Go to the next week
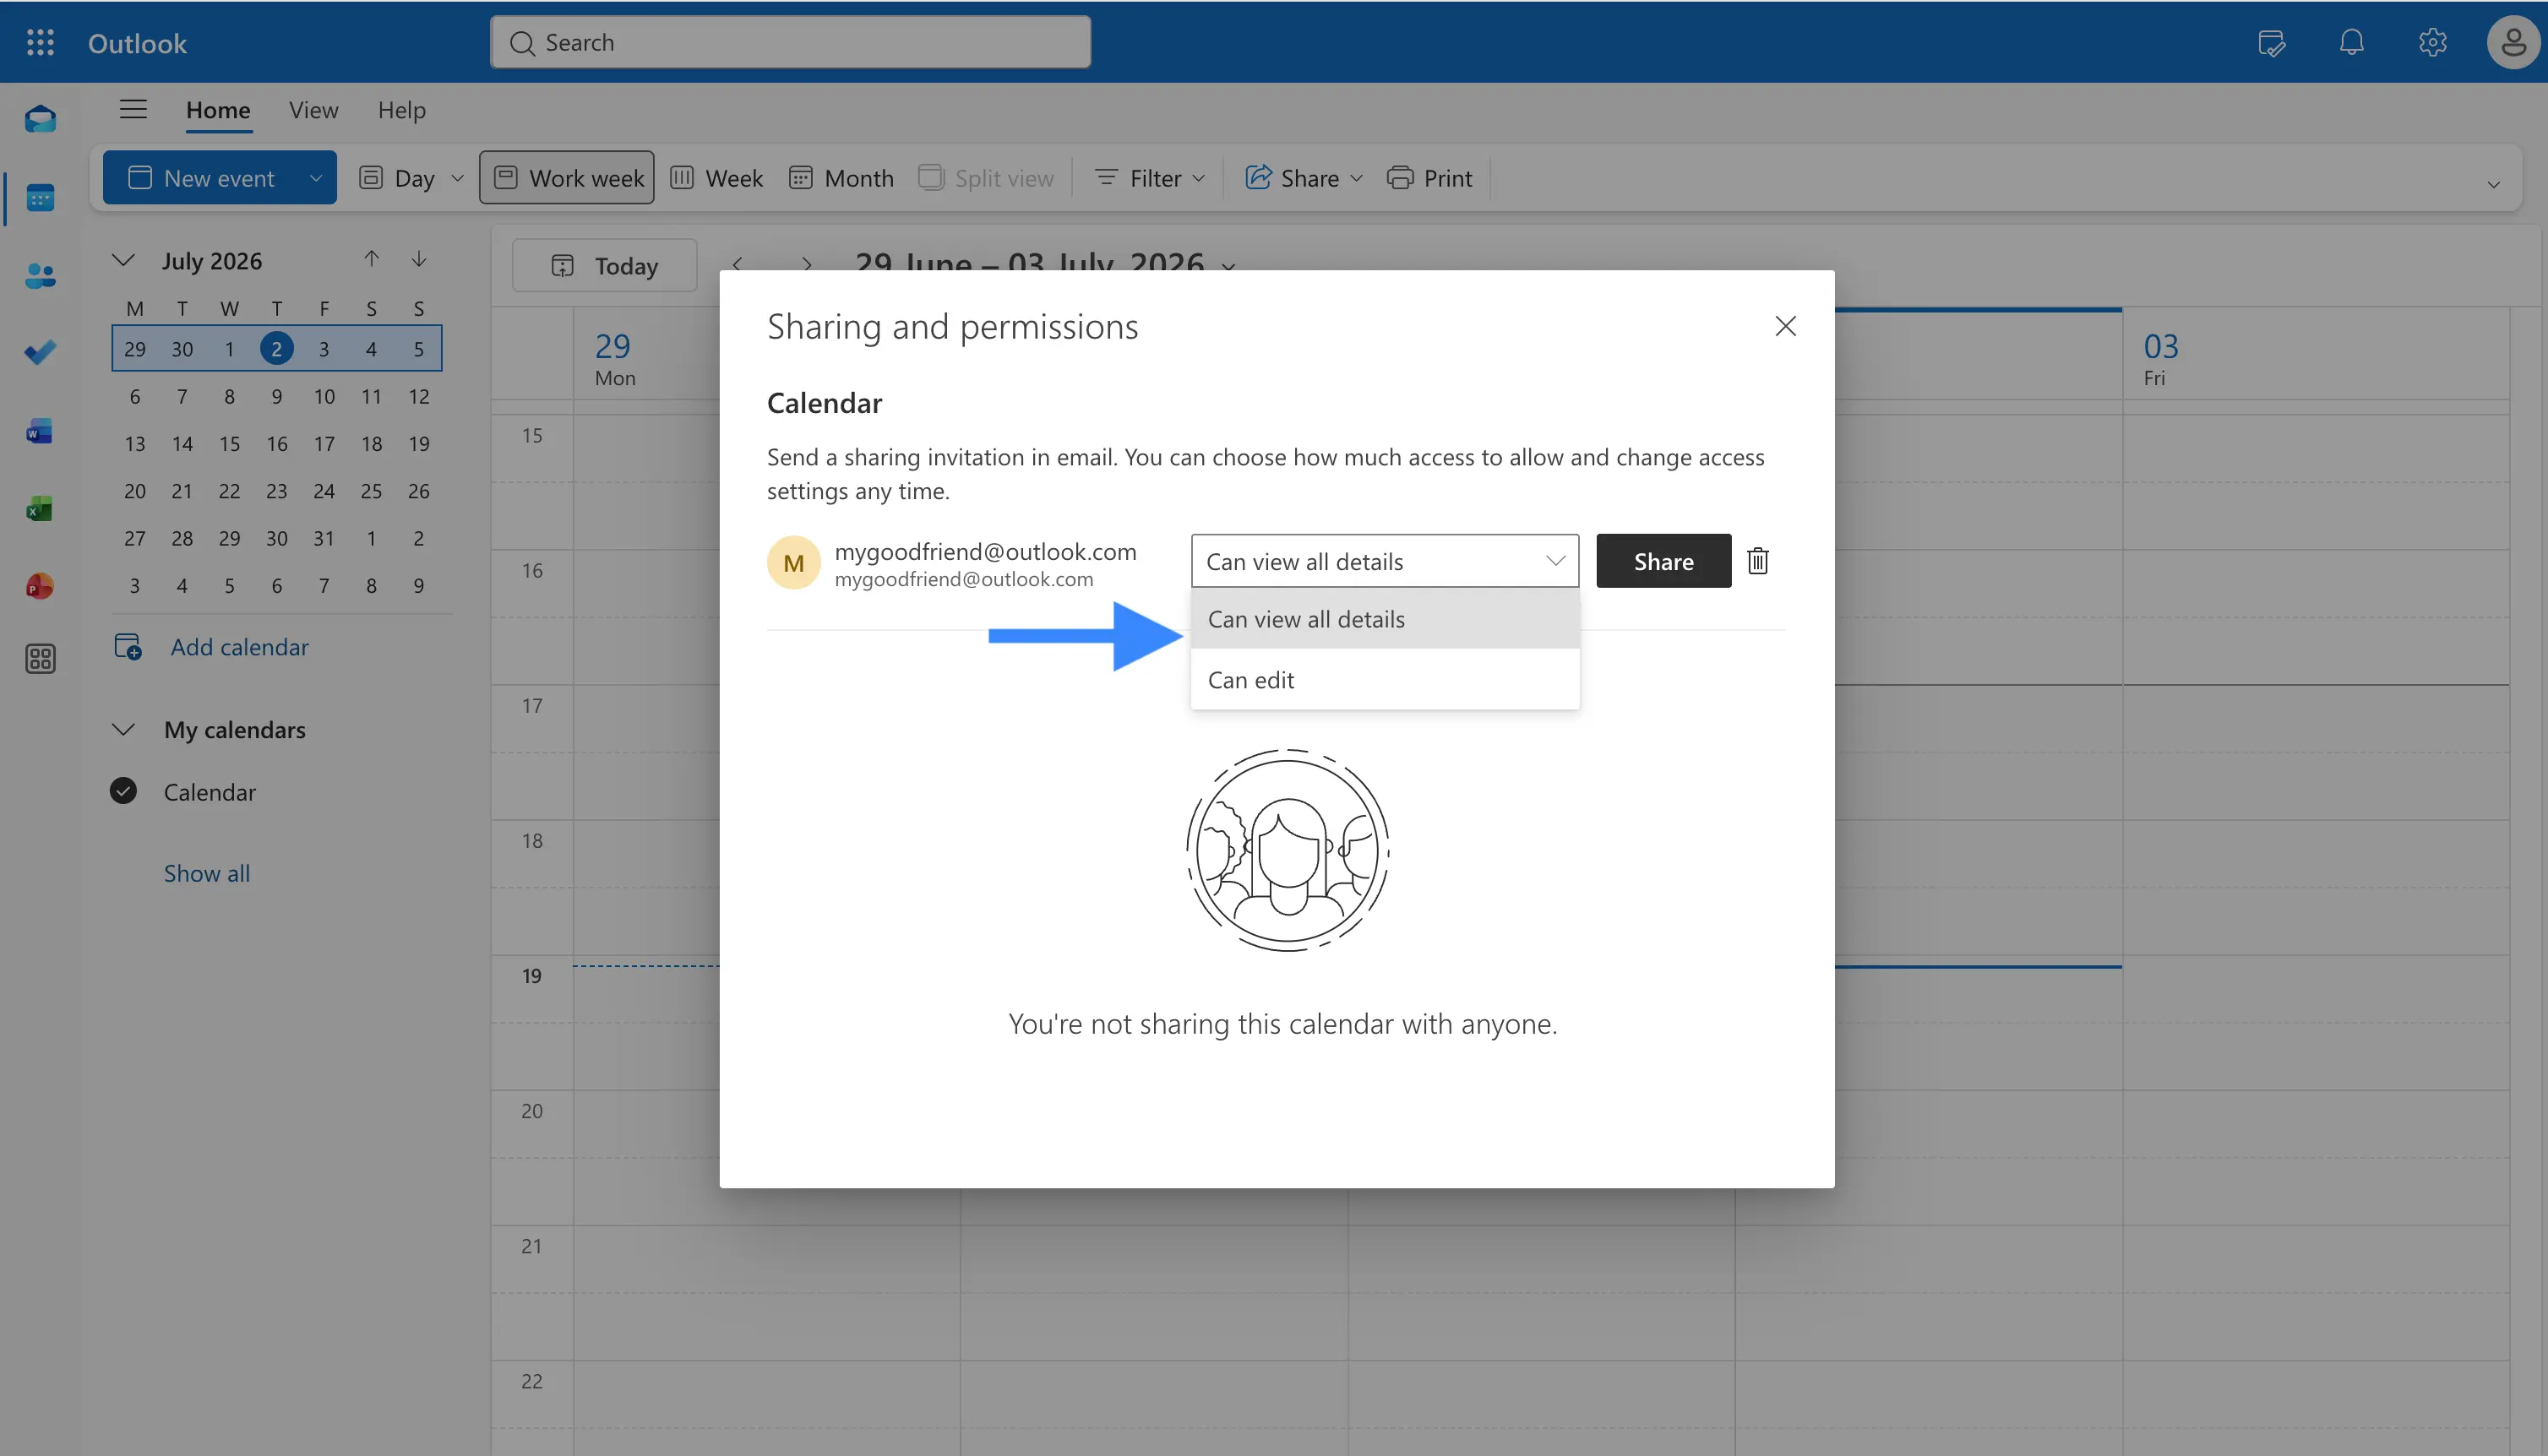 (806, 265)
